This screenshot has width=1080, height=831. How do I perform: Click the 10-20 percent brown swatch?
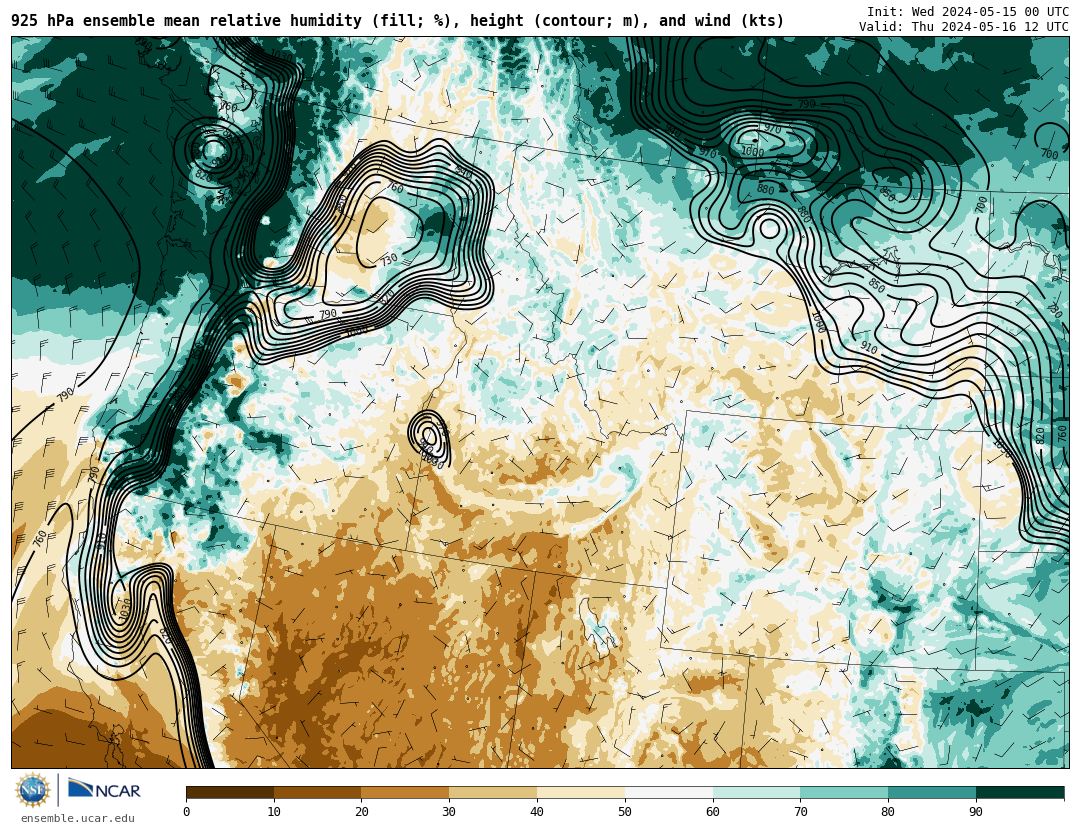point(318,792)
